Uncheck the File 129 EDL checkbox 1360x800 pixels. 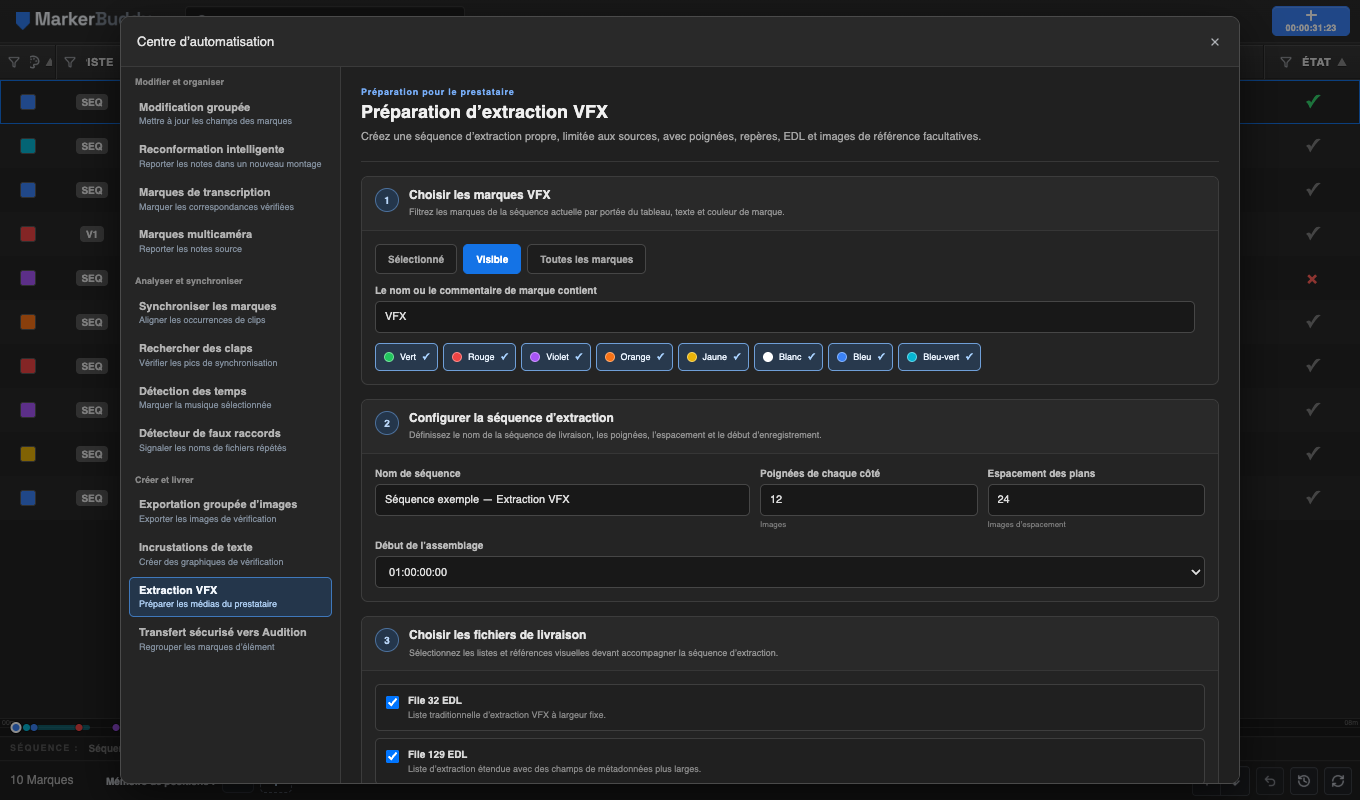pyautogui.click(x=393, y=756)
